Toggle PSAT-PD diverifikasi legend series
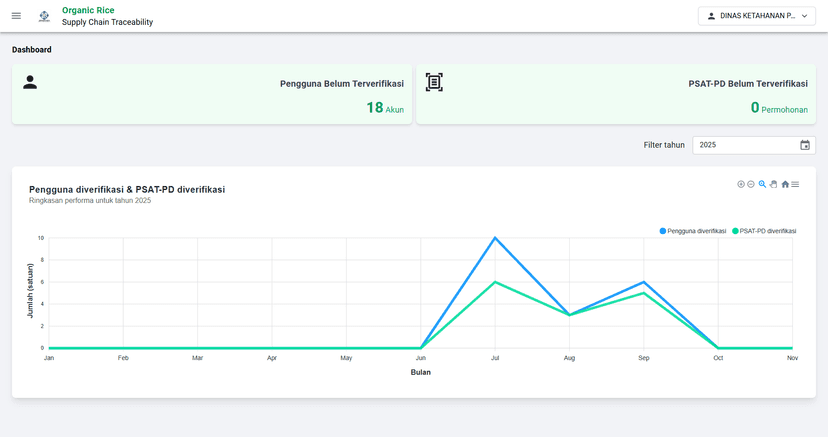The image size is (828, 437). pyautogui.click(x=764, y=231)
